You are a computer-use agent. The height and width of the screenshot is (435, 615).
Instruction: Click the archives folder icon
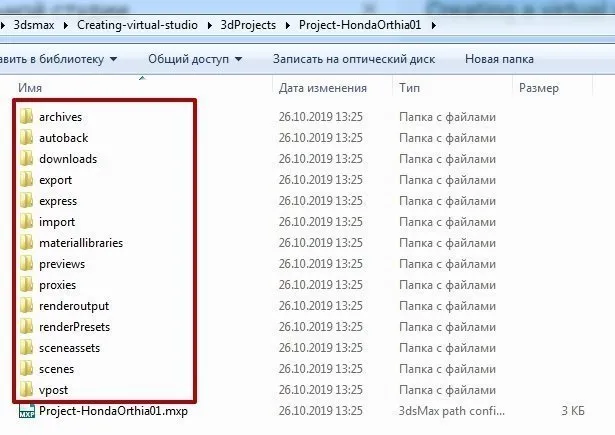click(x=27, y=117)
